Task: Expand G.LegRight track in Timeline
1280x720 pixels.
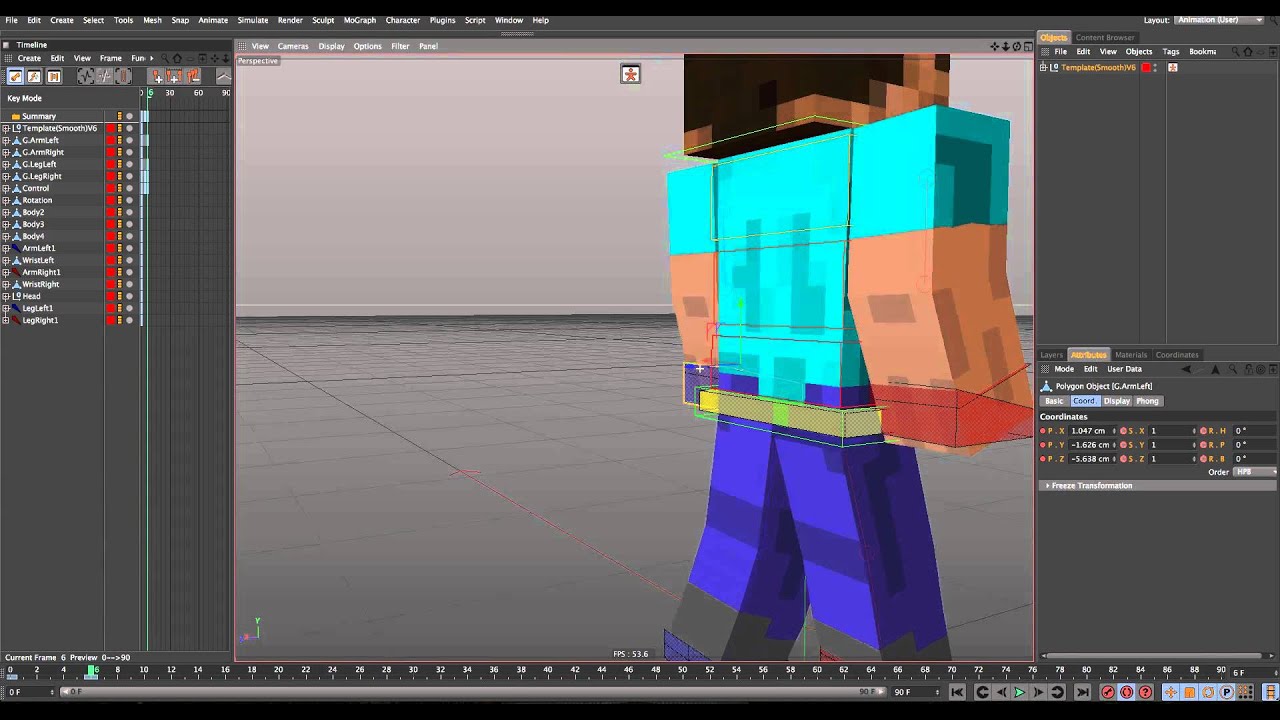Action: [6, 176]
